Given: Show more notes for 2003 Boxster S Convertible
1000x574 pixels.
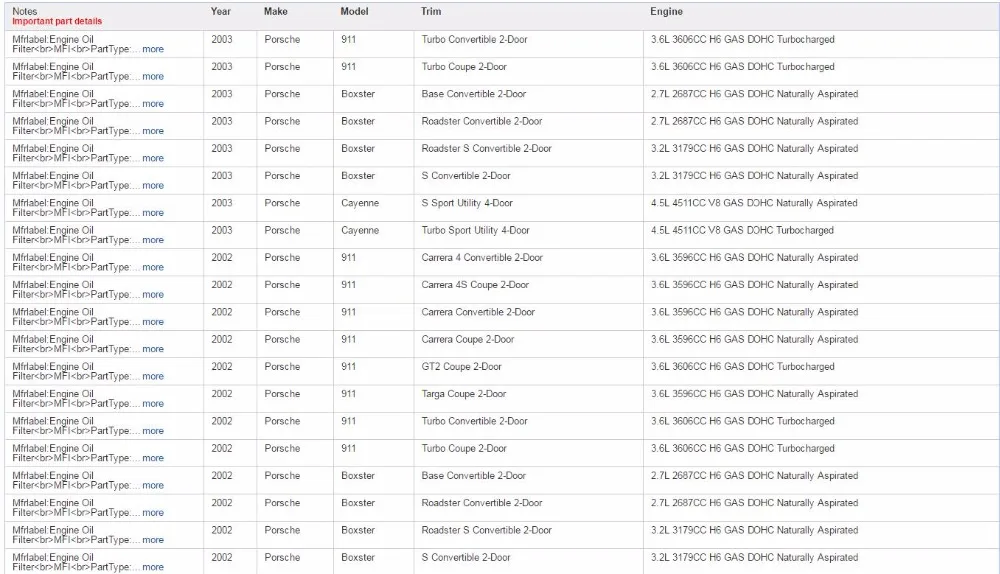Looking at the screenshot, I should [x=153, y=186].
